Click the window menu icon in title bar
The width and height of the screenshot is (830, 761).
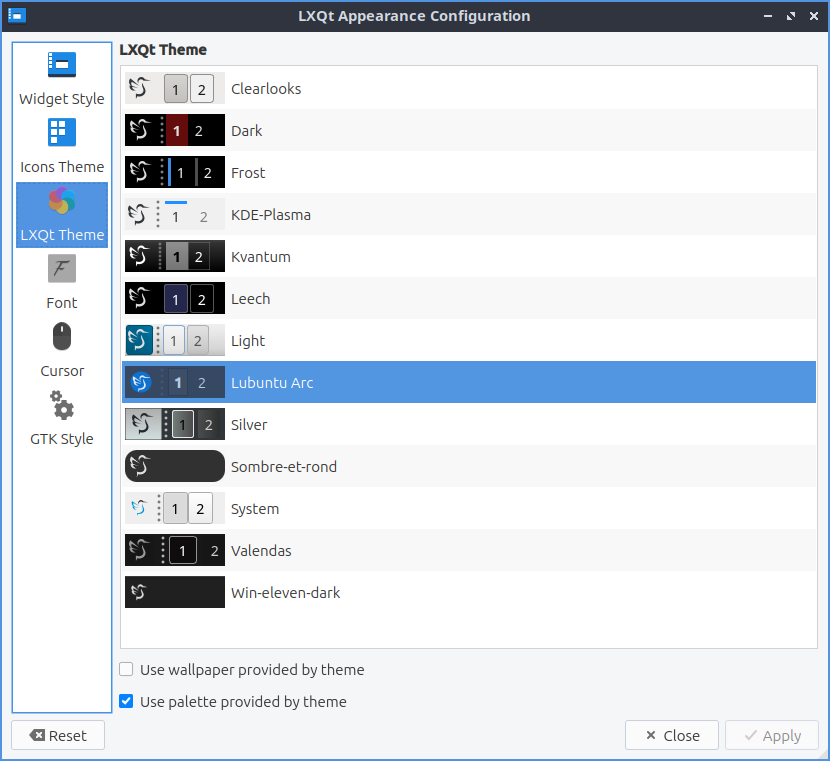16,16
